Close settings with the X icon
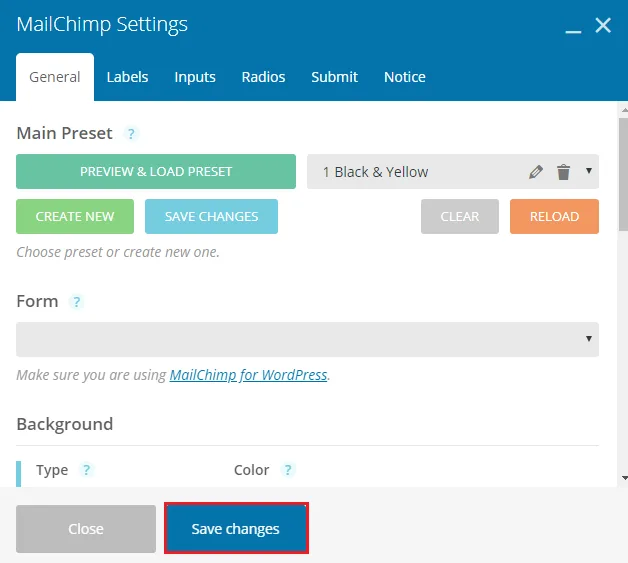Screen dimensions: 628x563 pyautogui.click(x=603, y=25)
